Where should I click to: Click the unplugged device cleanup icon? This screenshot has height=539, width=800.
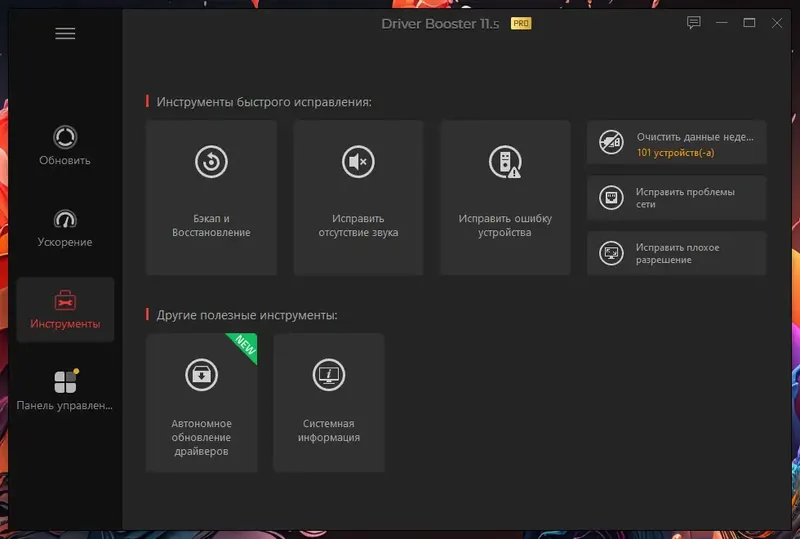tap(611, 142)
